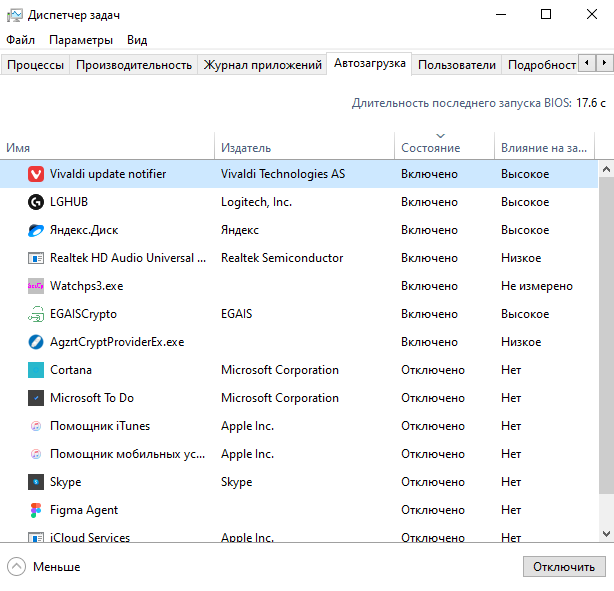Select the Яндекс.Диск row name
Image resolution: width=614 pixels, height=591 pixels.
[84, 230]
